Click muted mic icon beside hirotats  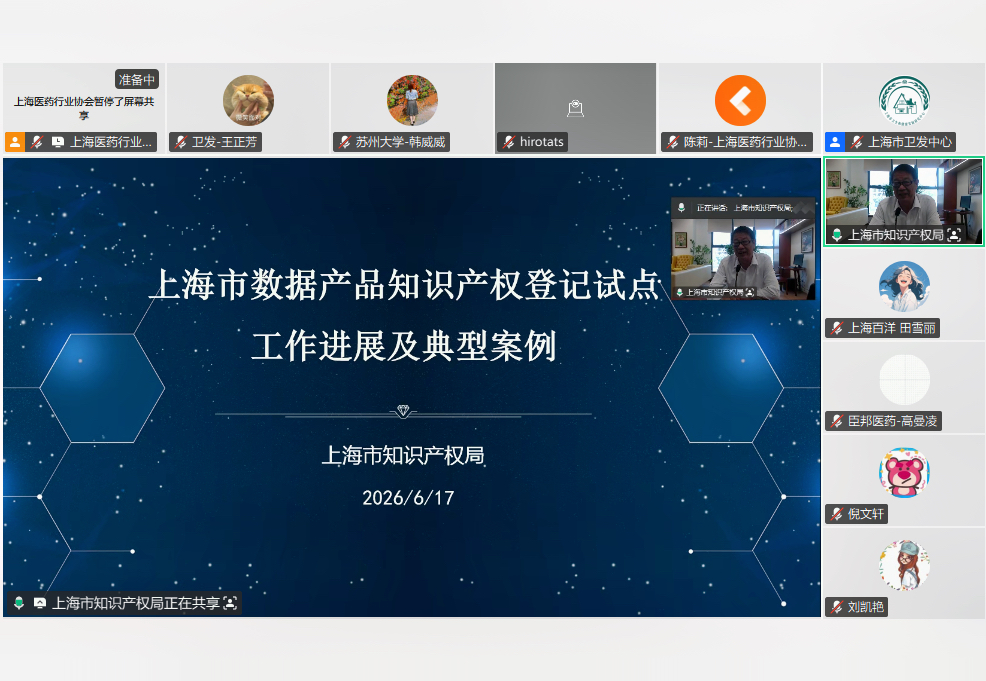click(x=509, y=142)
